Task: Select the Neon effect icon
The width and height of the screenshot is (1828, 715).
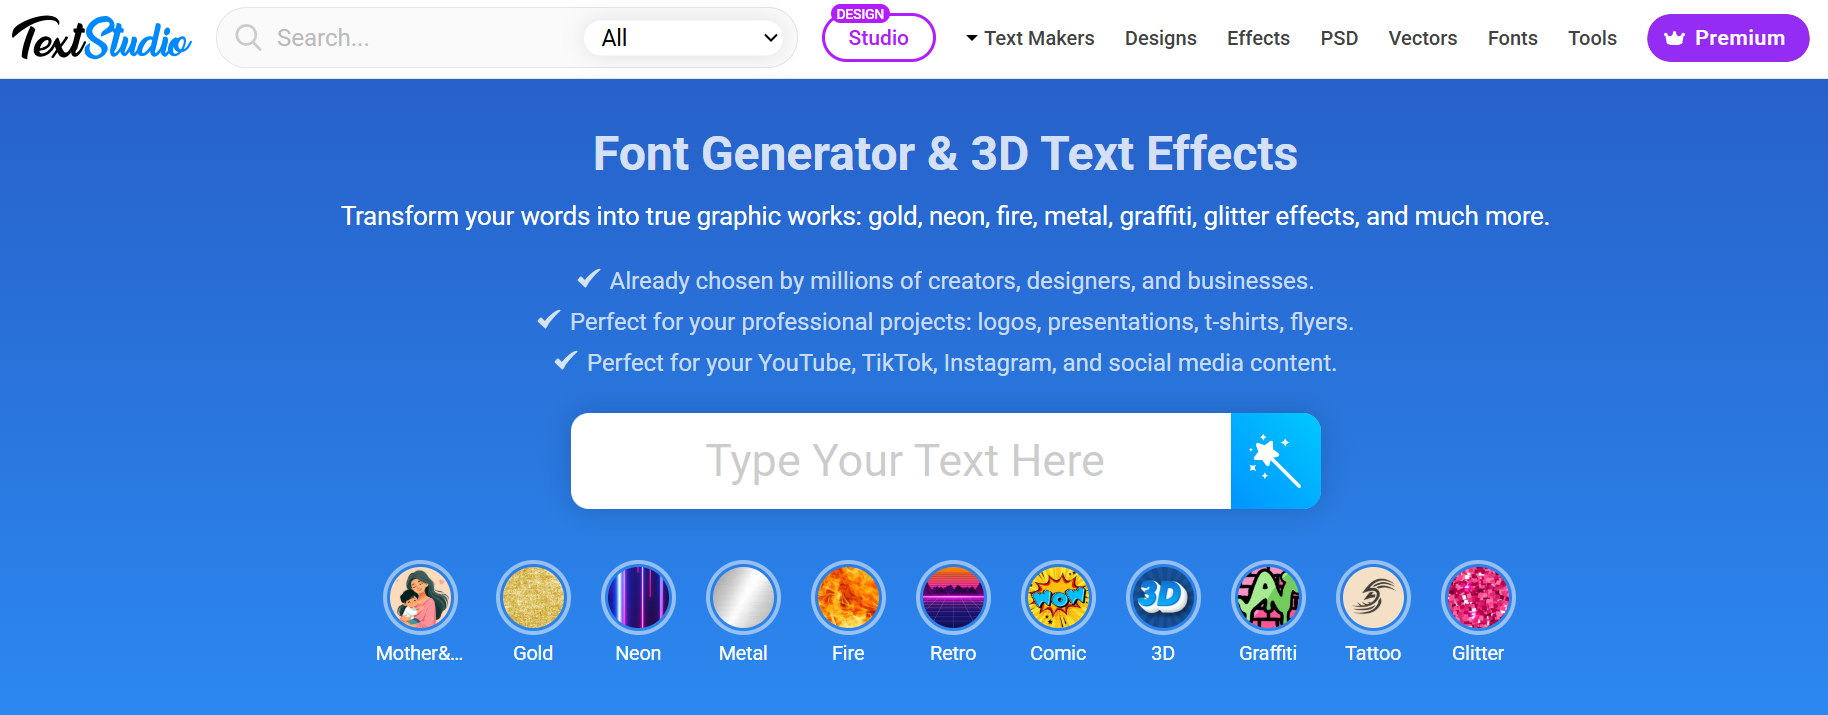Action: pyautogui.click(x=638, y=597)
